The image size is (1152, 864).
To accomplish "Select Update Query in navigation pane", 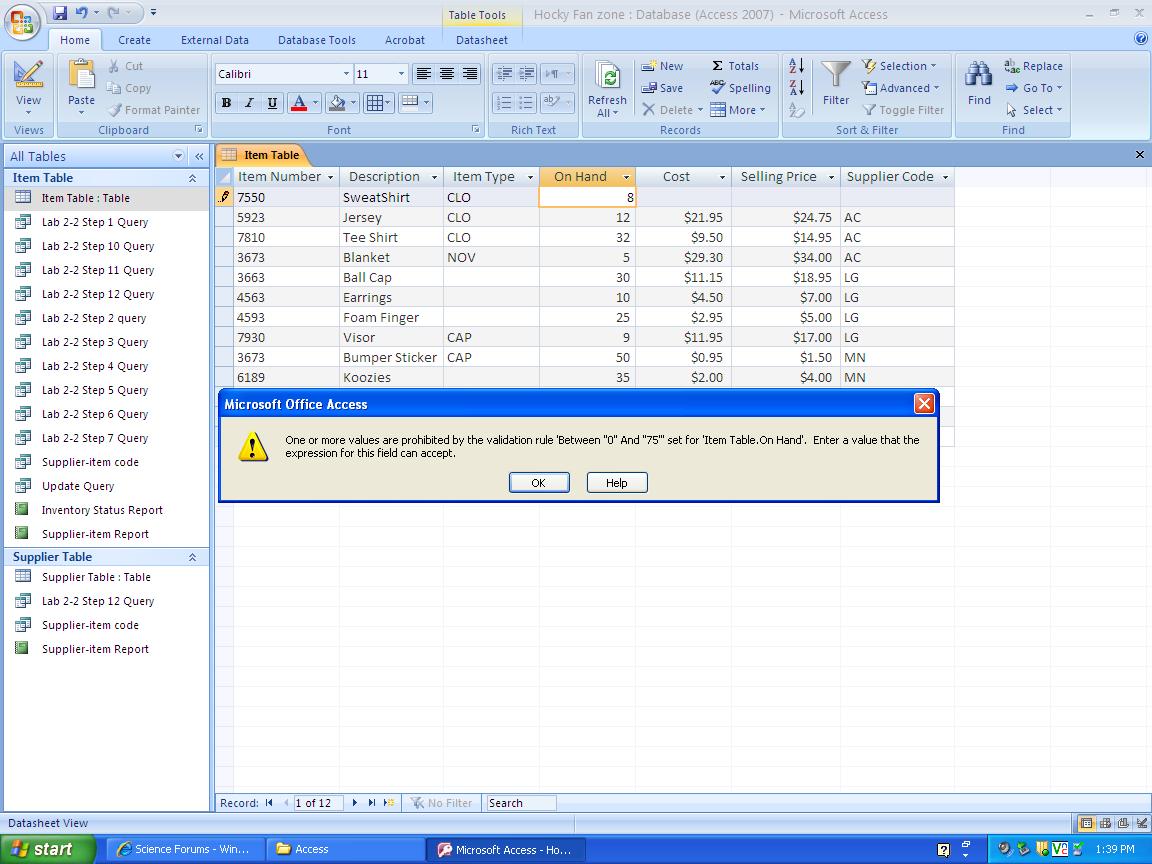I will pyautogui.click(x=77, y=486).
